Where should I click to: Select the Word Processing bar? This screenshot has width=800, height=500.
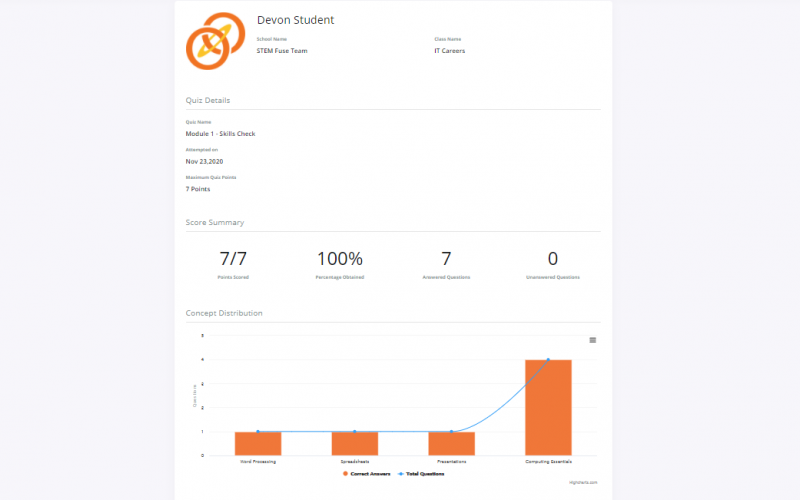click(258, 443)
